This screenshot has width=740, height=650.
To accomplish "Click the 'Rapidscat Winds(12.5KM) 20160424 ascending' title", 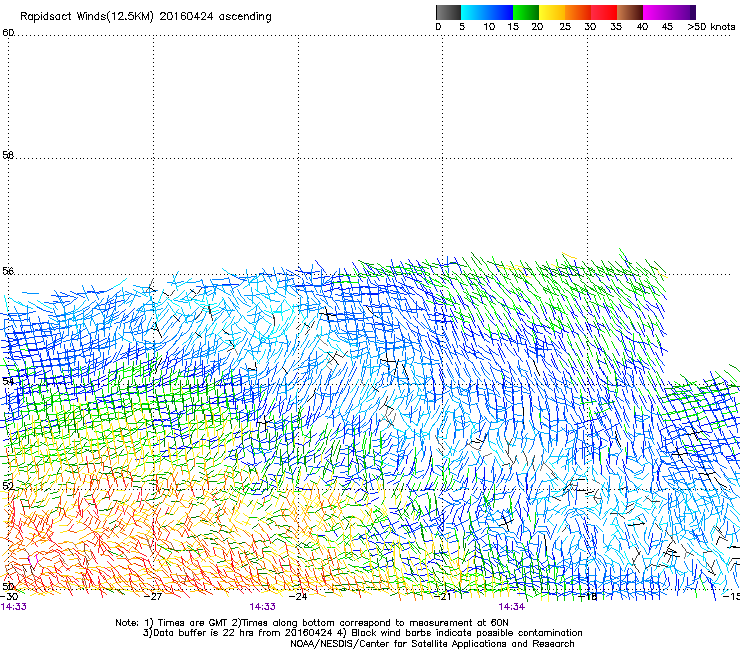I will [x=146, y=17].
